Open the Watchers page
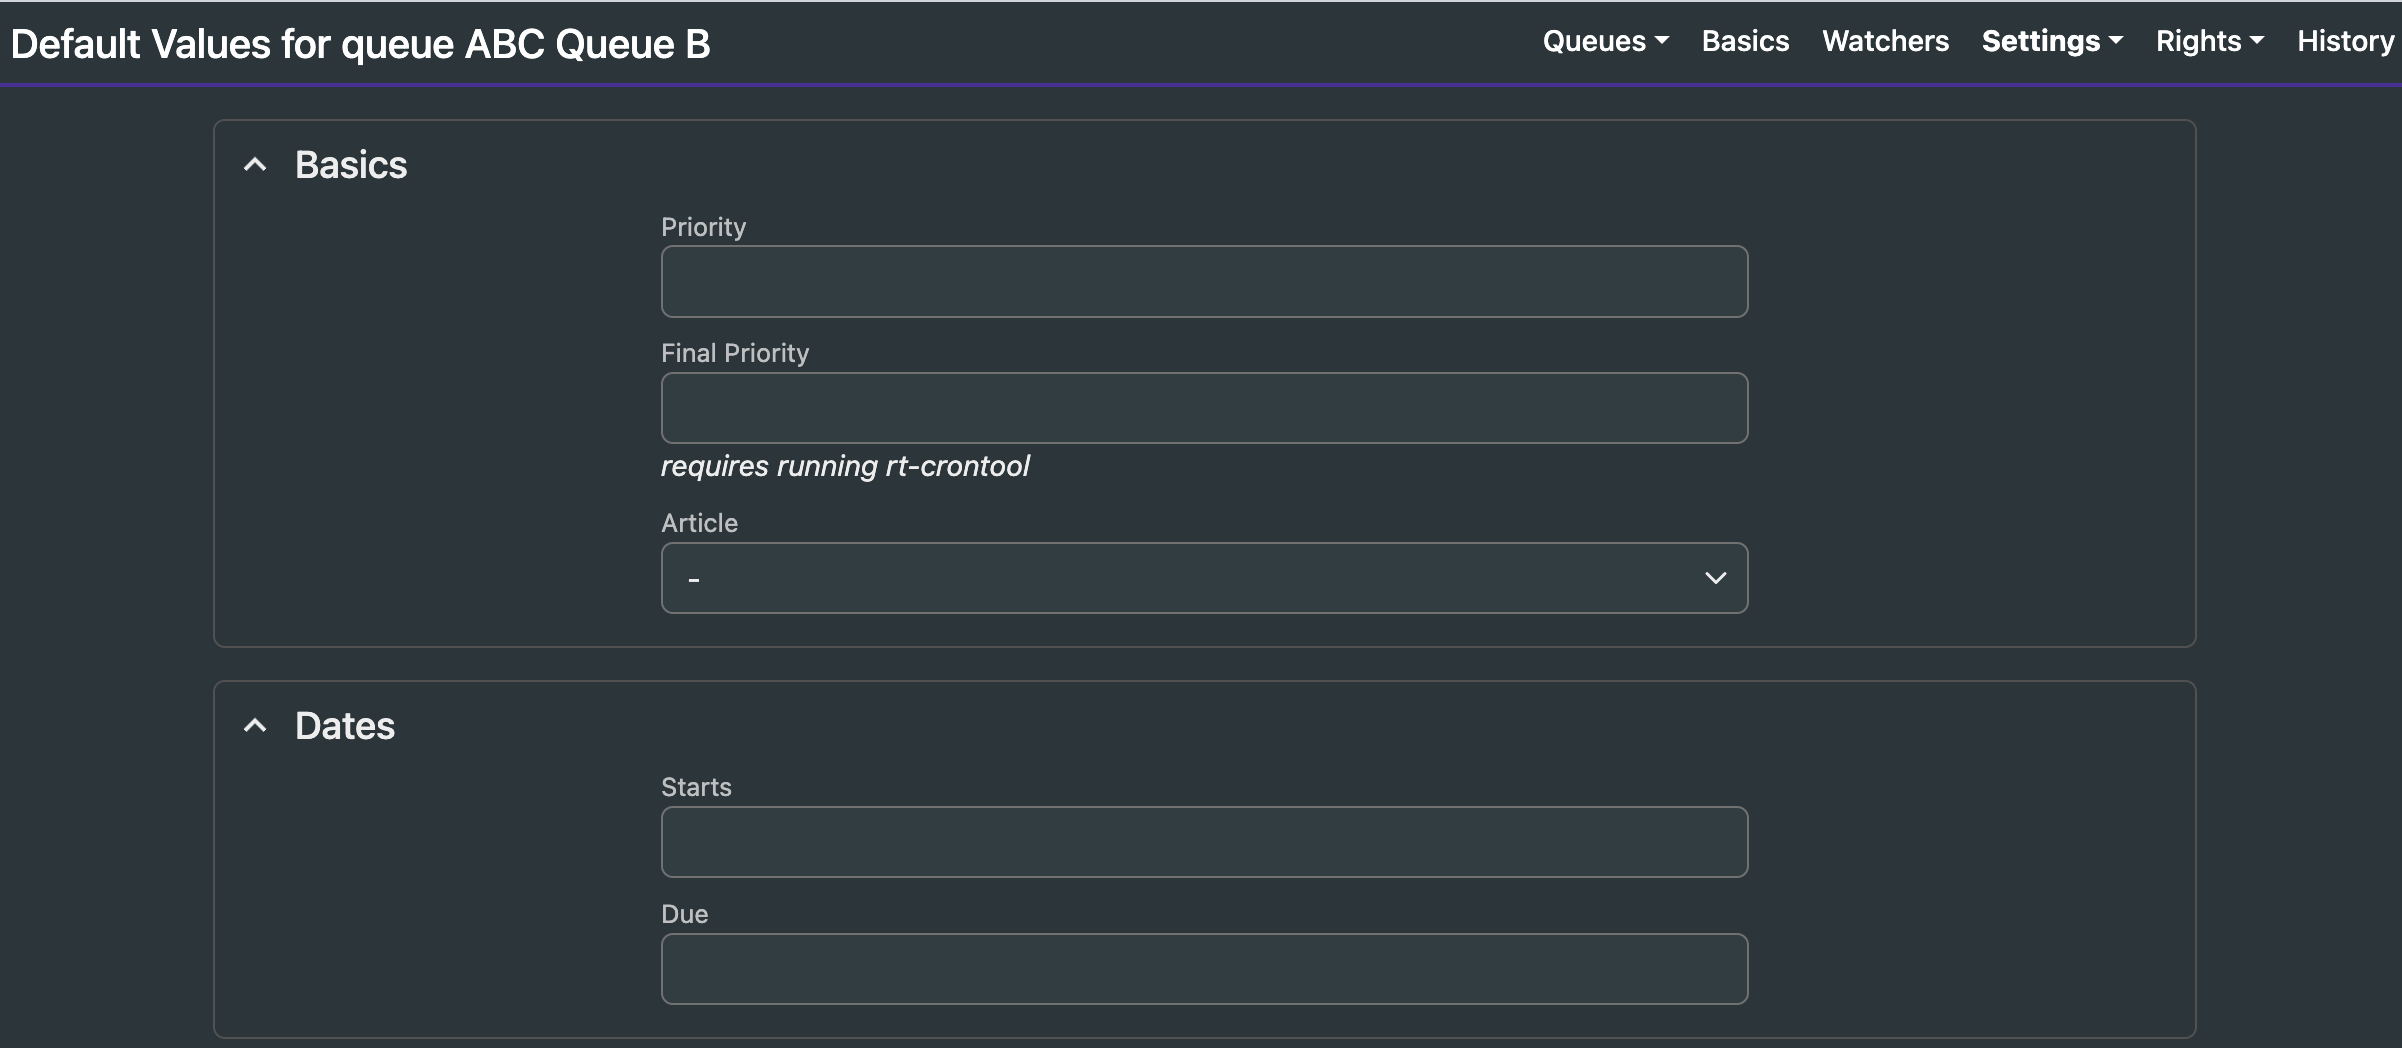 (1885, 41)
